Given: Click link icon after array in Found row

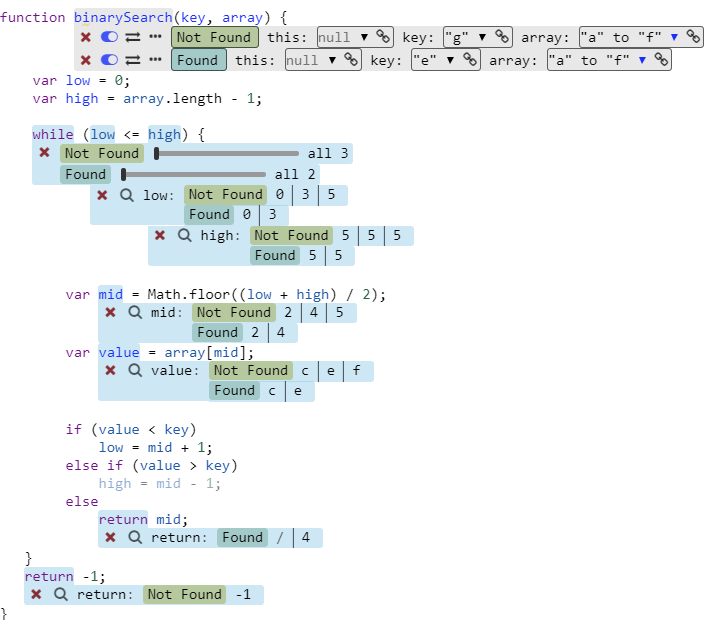Looking at the screenshot, I should point(661,60).
